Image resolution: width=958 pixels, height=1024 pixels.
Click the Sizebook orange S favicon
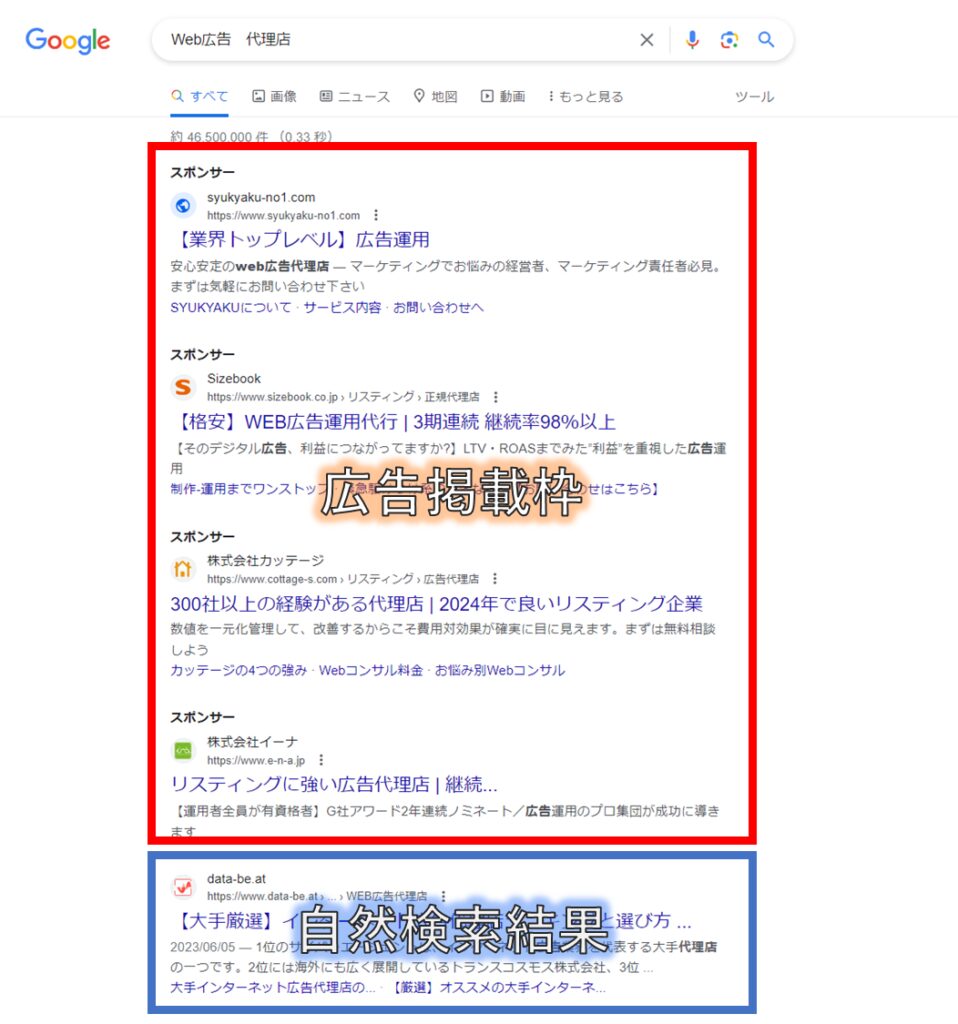coord(184,387)
